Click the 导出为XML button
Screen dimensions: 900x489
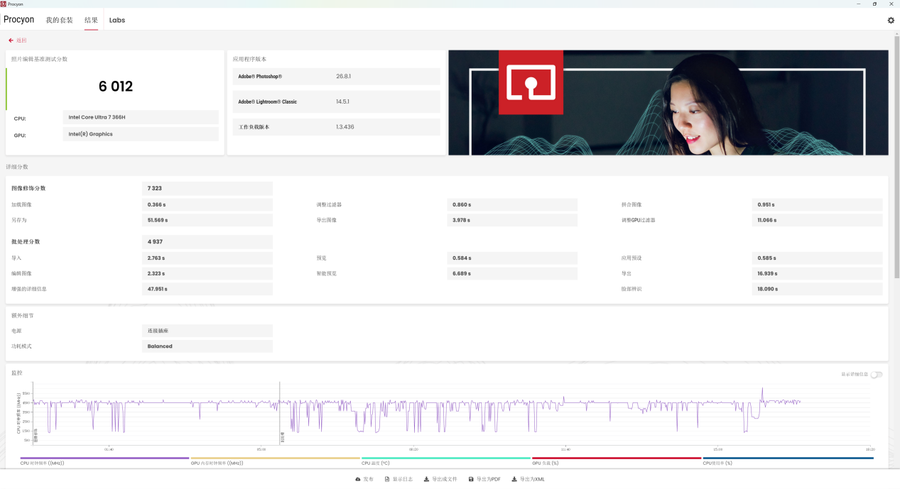tap(528, 479)
